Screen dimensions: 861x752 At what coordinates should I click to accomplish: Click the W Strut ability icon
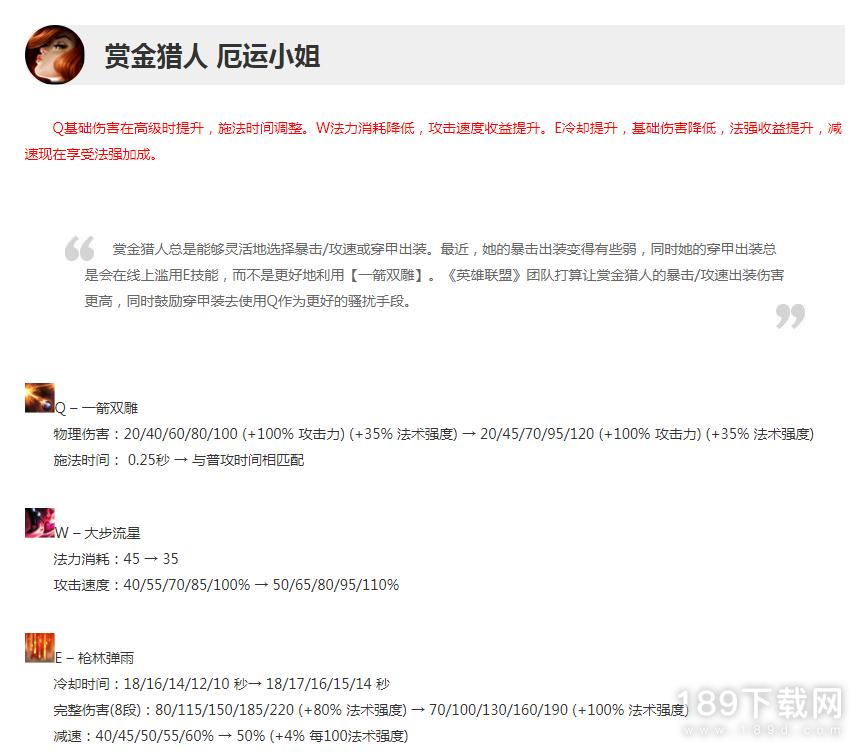40,523
